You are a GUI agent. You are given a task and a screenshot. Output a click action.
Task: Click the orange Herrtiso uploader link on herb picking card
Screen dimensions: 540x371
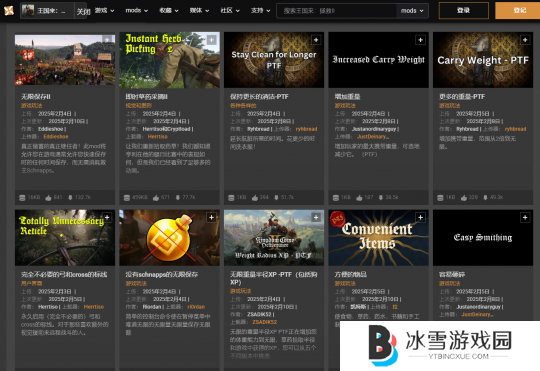[x=158, y=137]
